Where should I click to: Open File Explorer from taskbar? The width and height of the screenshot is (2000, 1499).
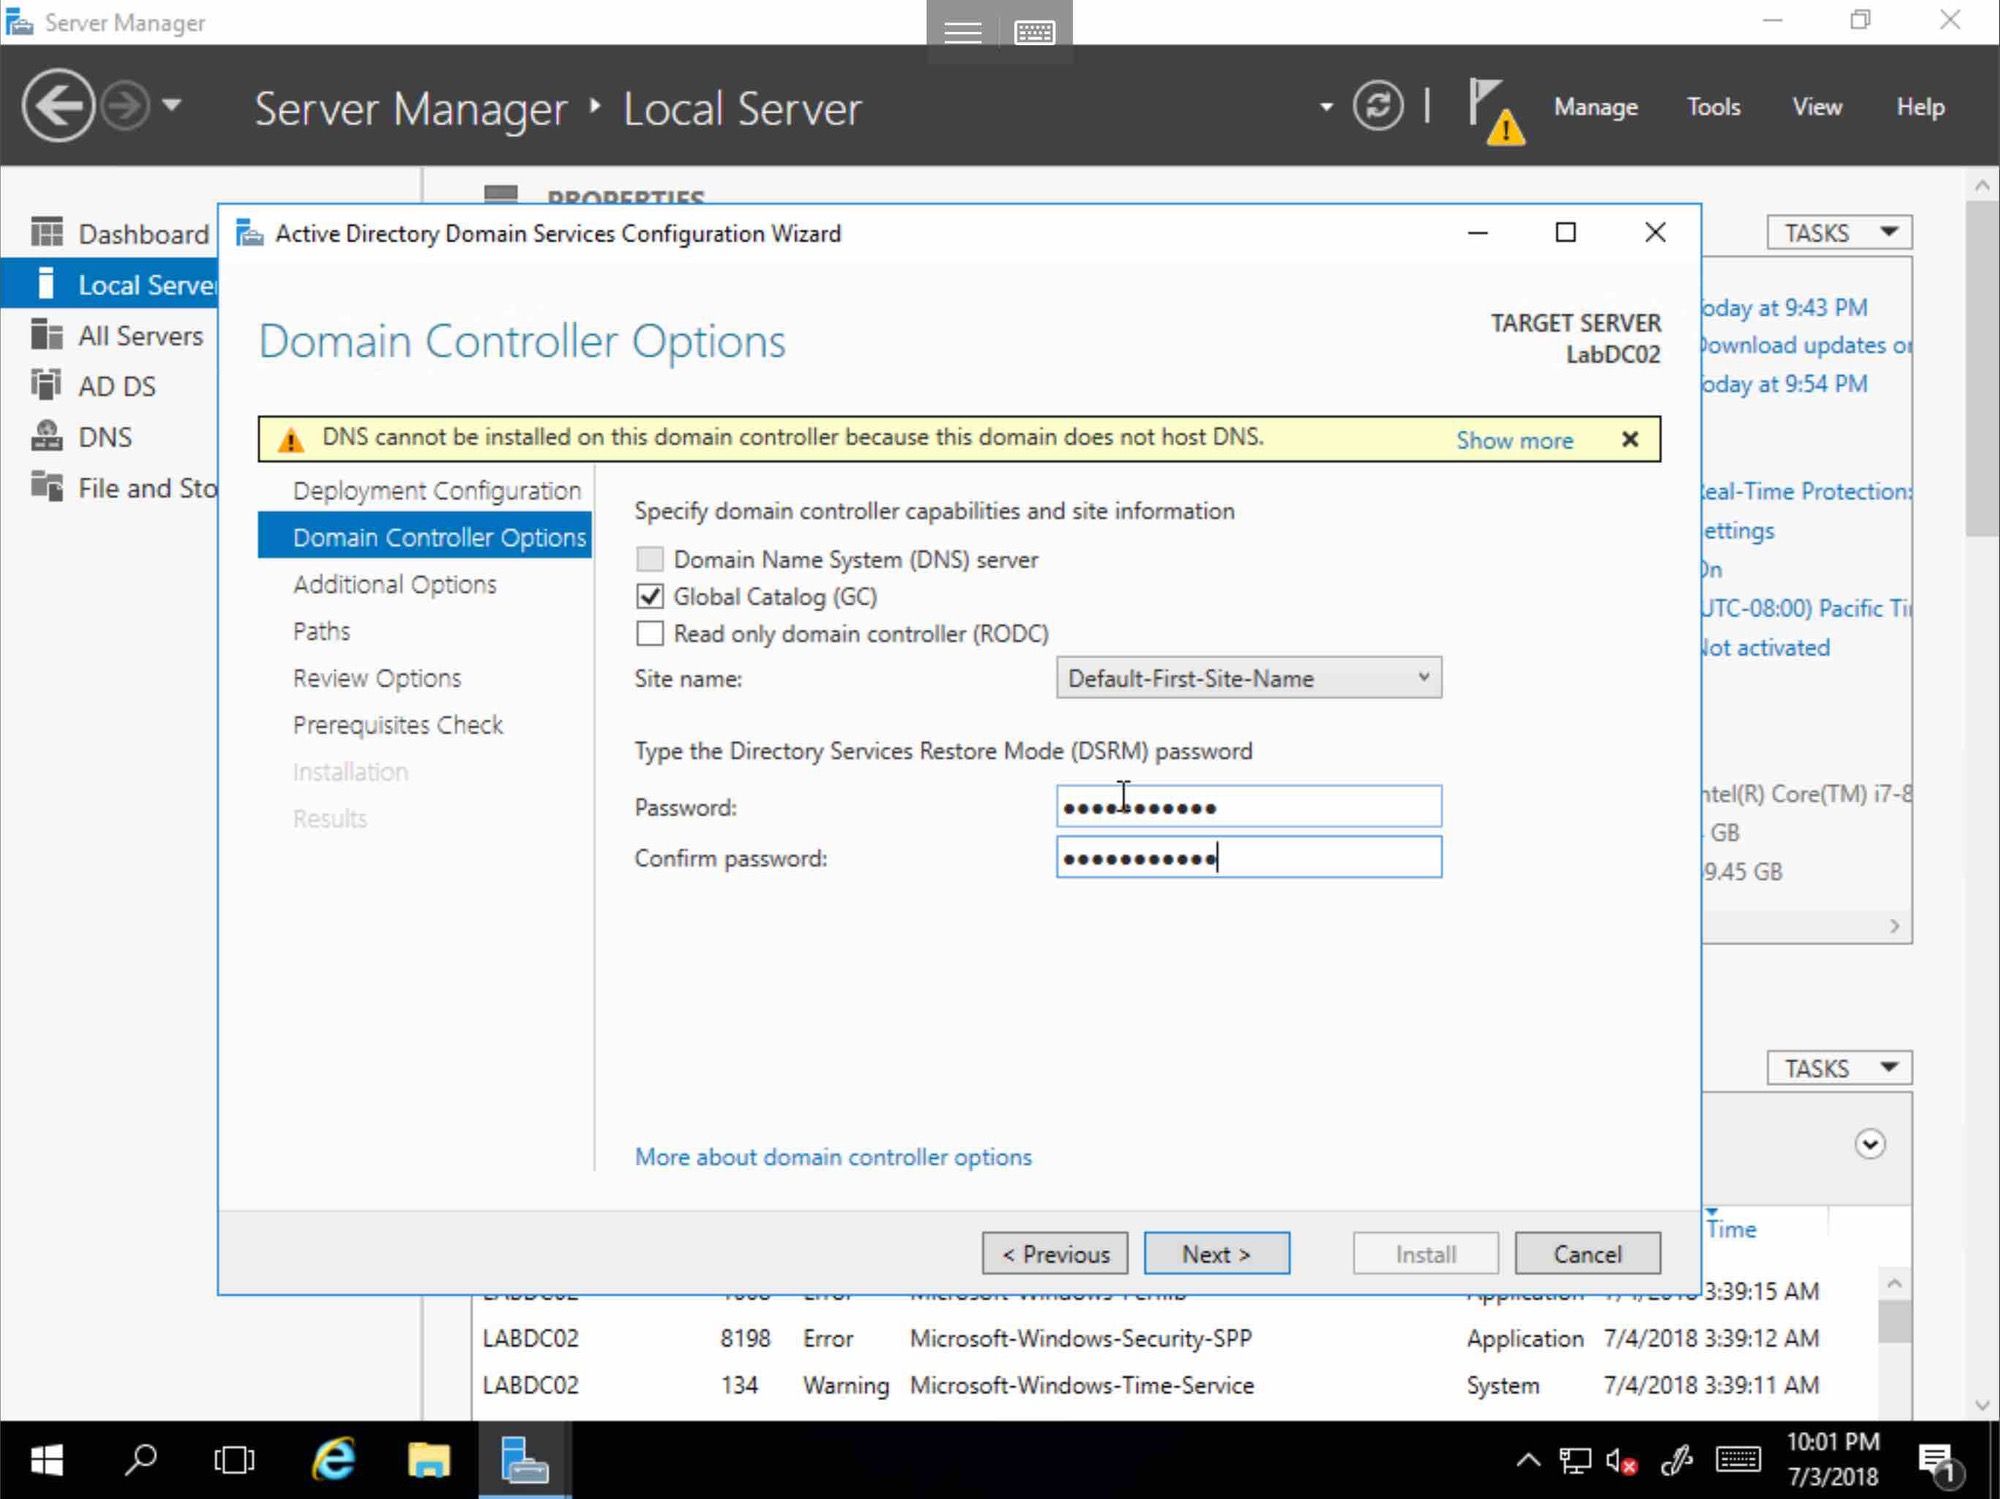click(428, 1460)
